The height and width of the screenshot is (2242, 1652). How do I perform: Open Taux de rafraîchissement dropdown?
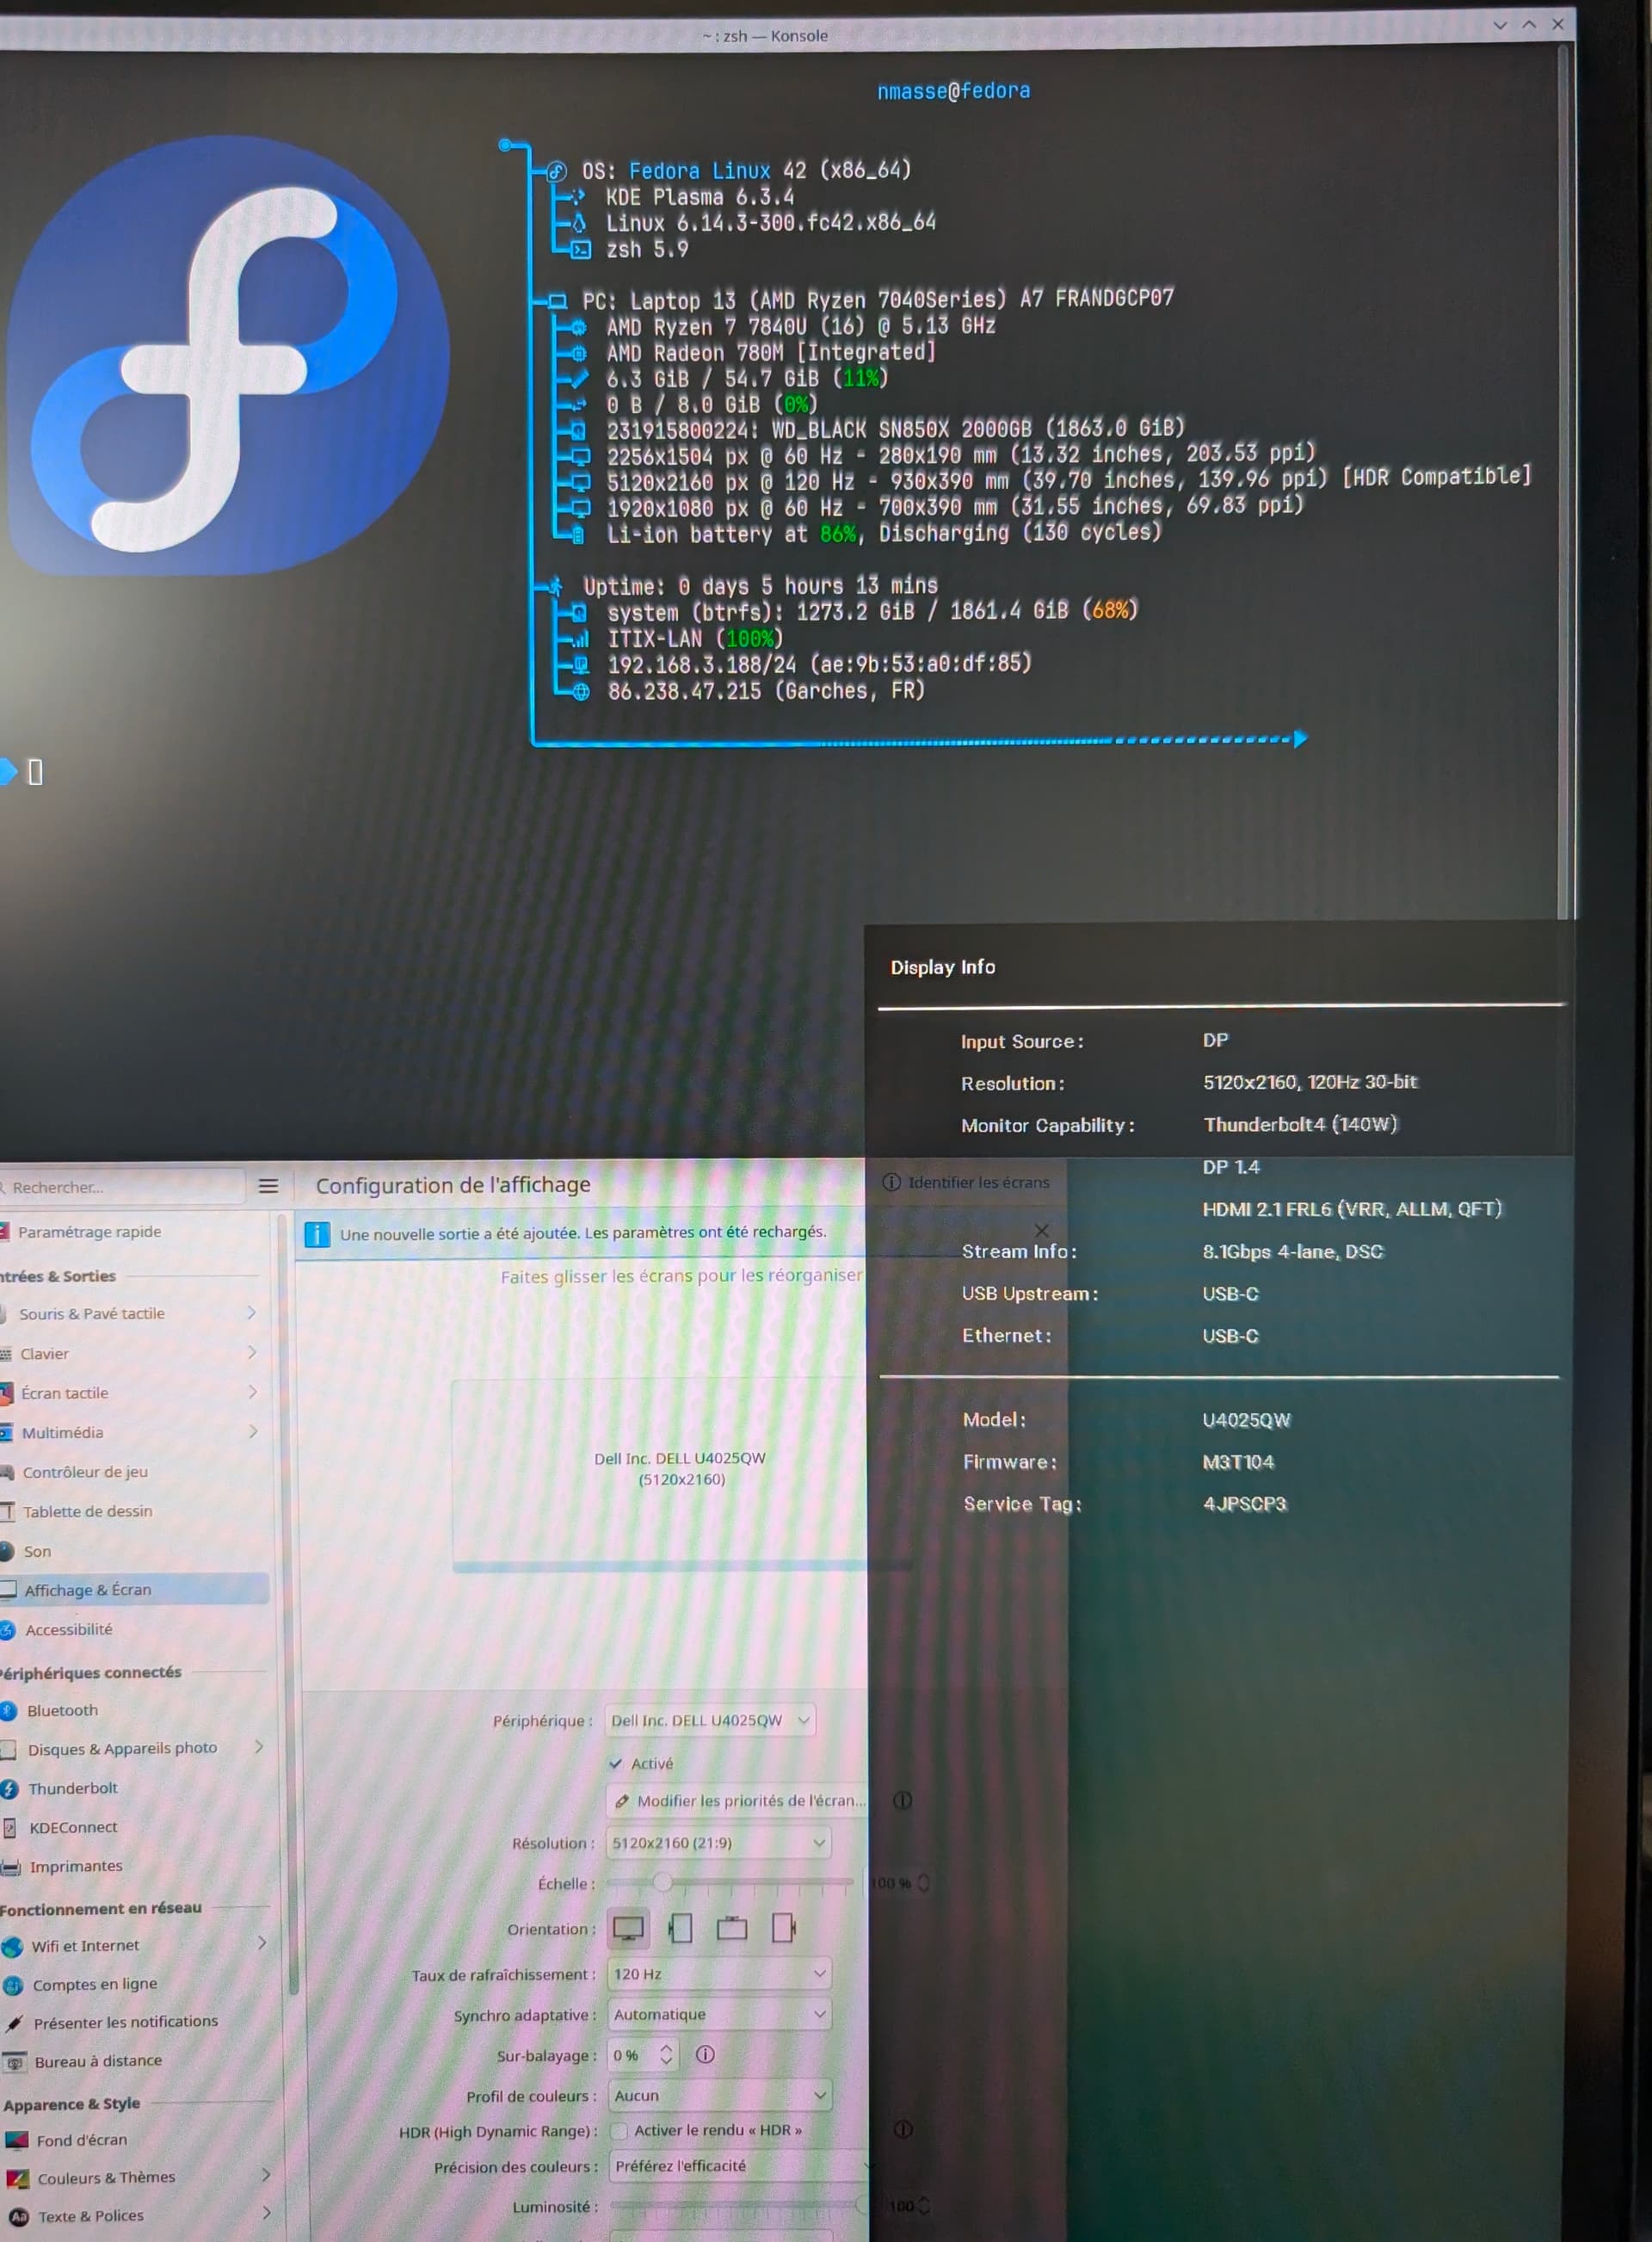tap(720, 1973)
